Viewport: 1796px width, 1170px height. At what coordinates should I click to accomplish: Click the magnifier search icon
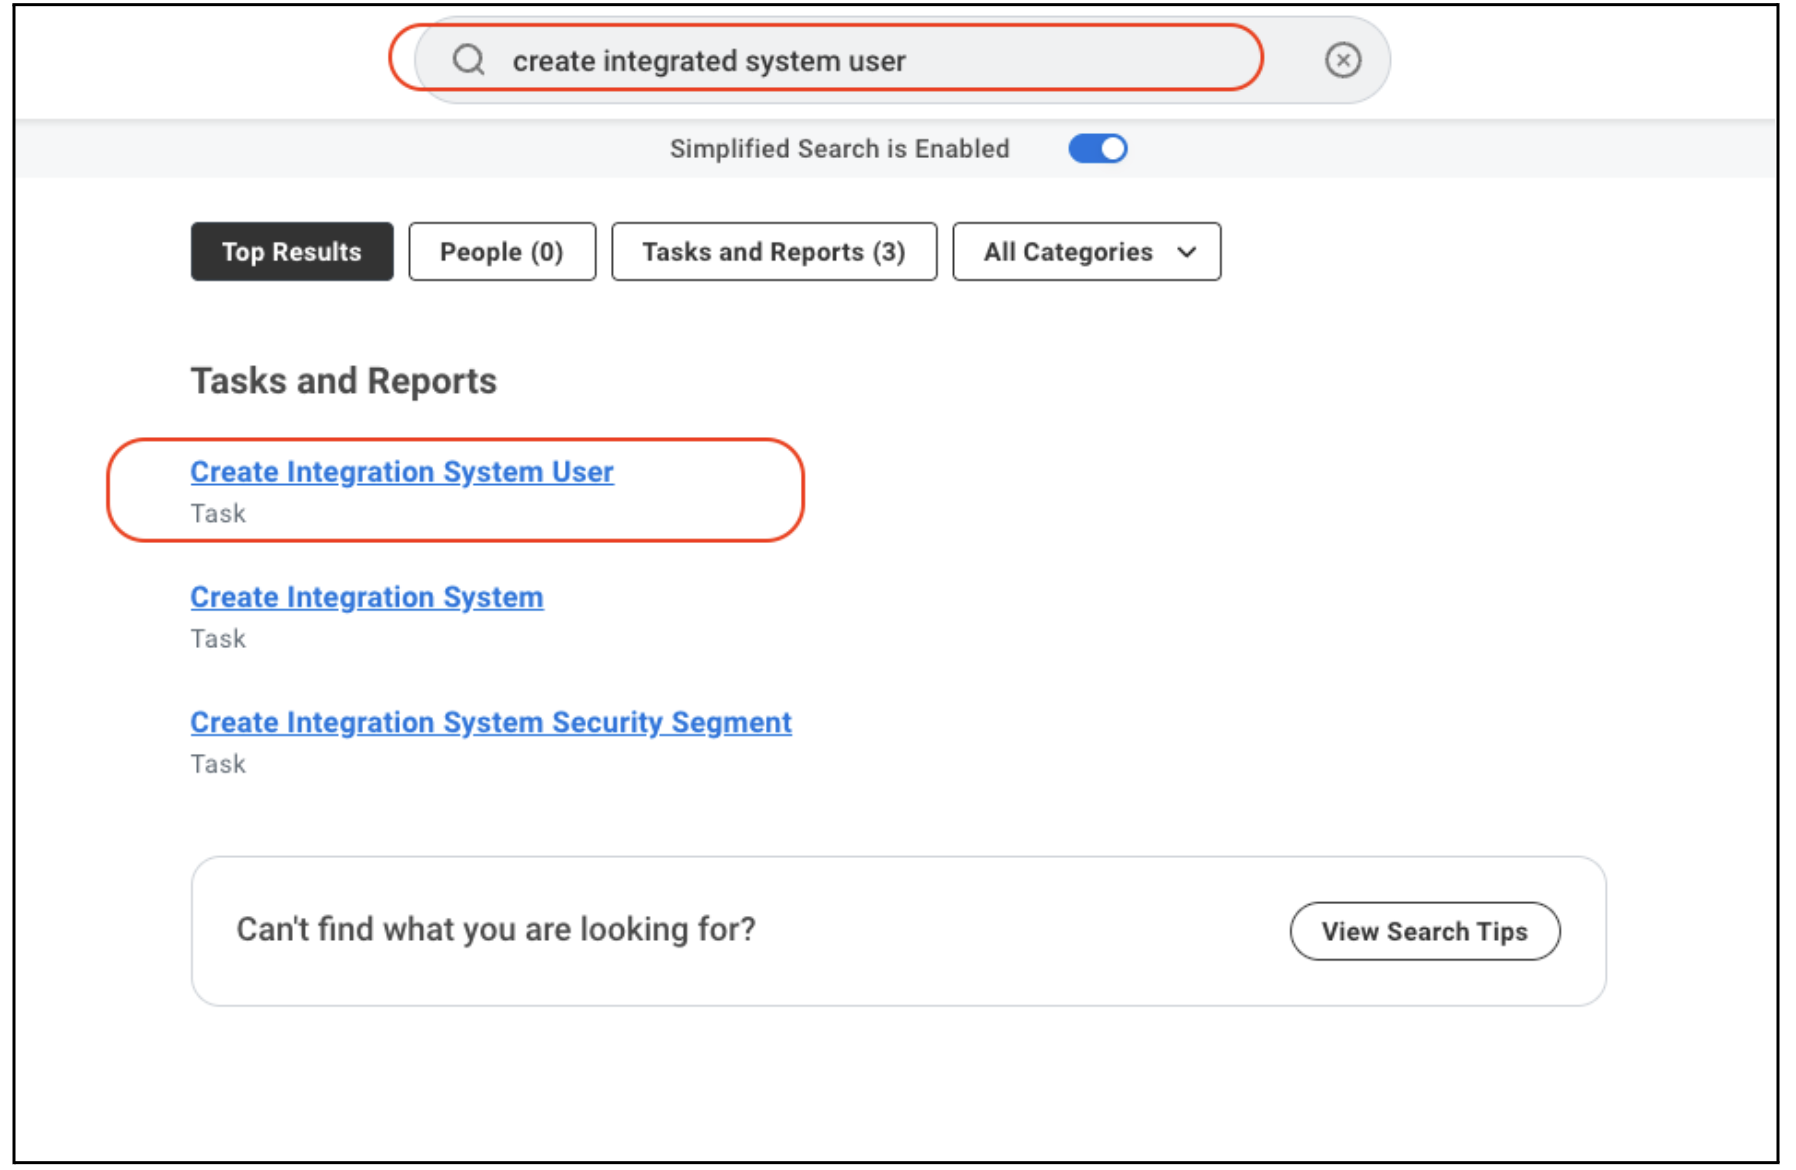coord(468,60)
